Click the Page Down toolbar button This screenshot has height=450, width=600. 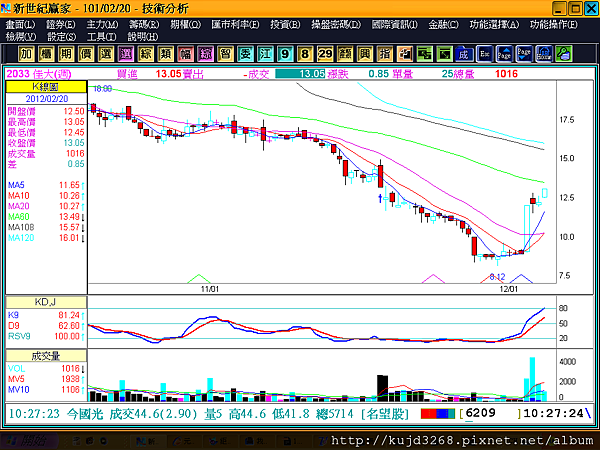point(524,54)
